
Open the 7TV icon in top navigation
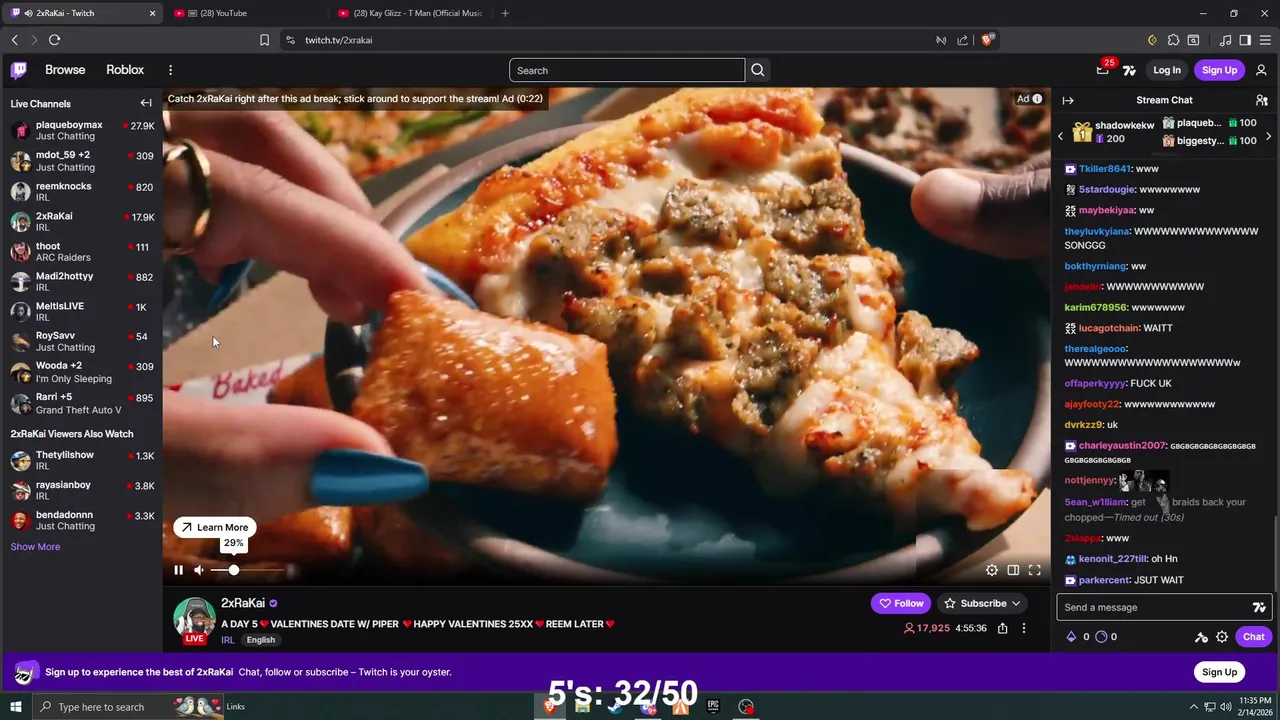(x=1129, y=70)
